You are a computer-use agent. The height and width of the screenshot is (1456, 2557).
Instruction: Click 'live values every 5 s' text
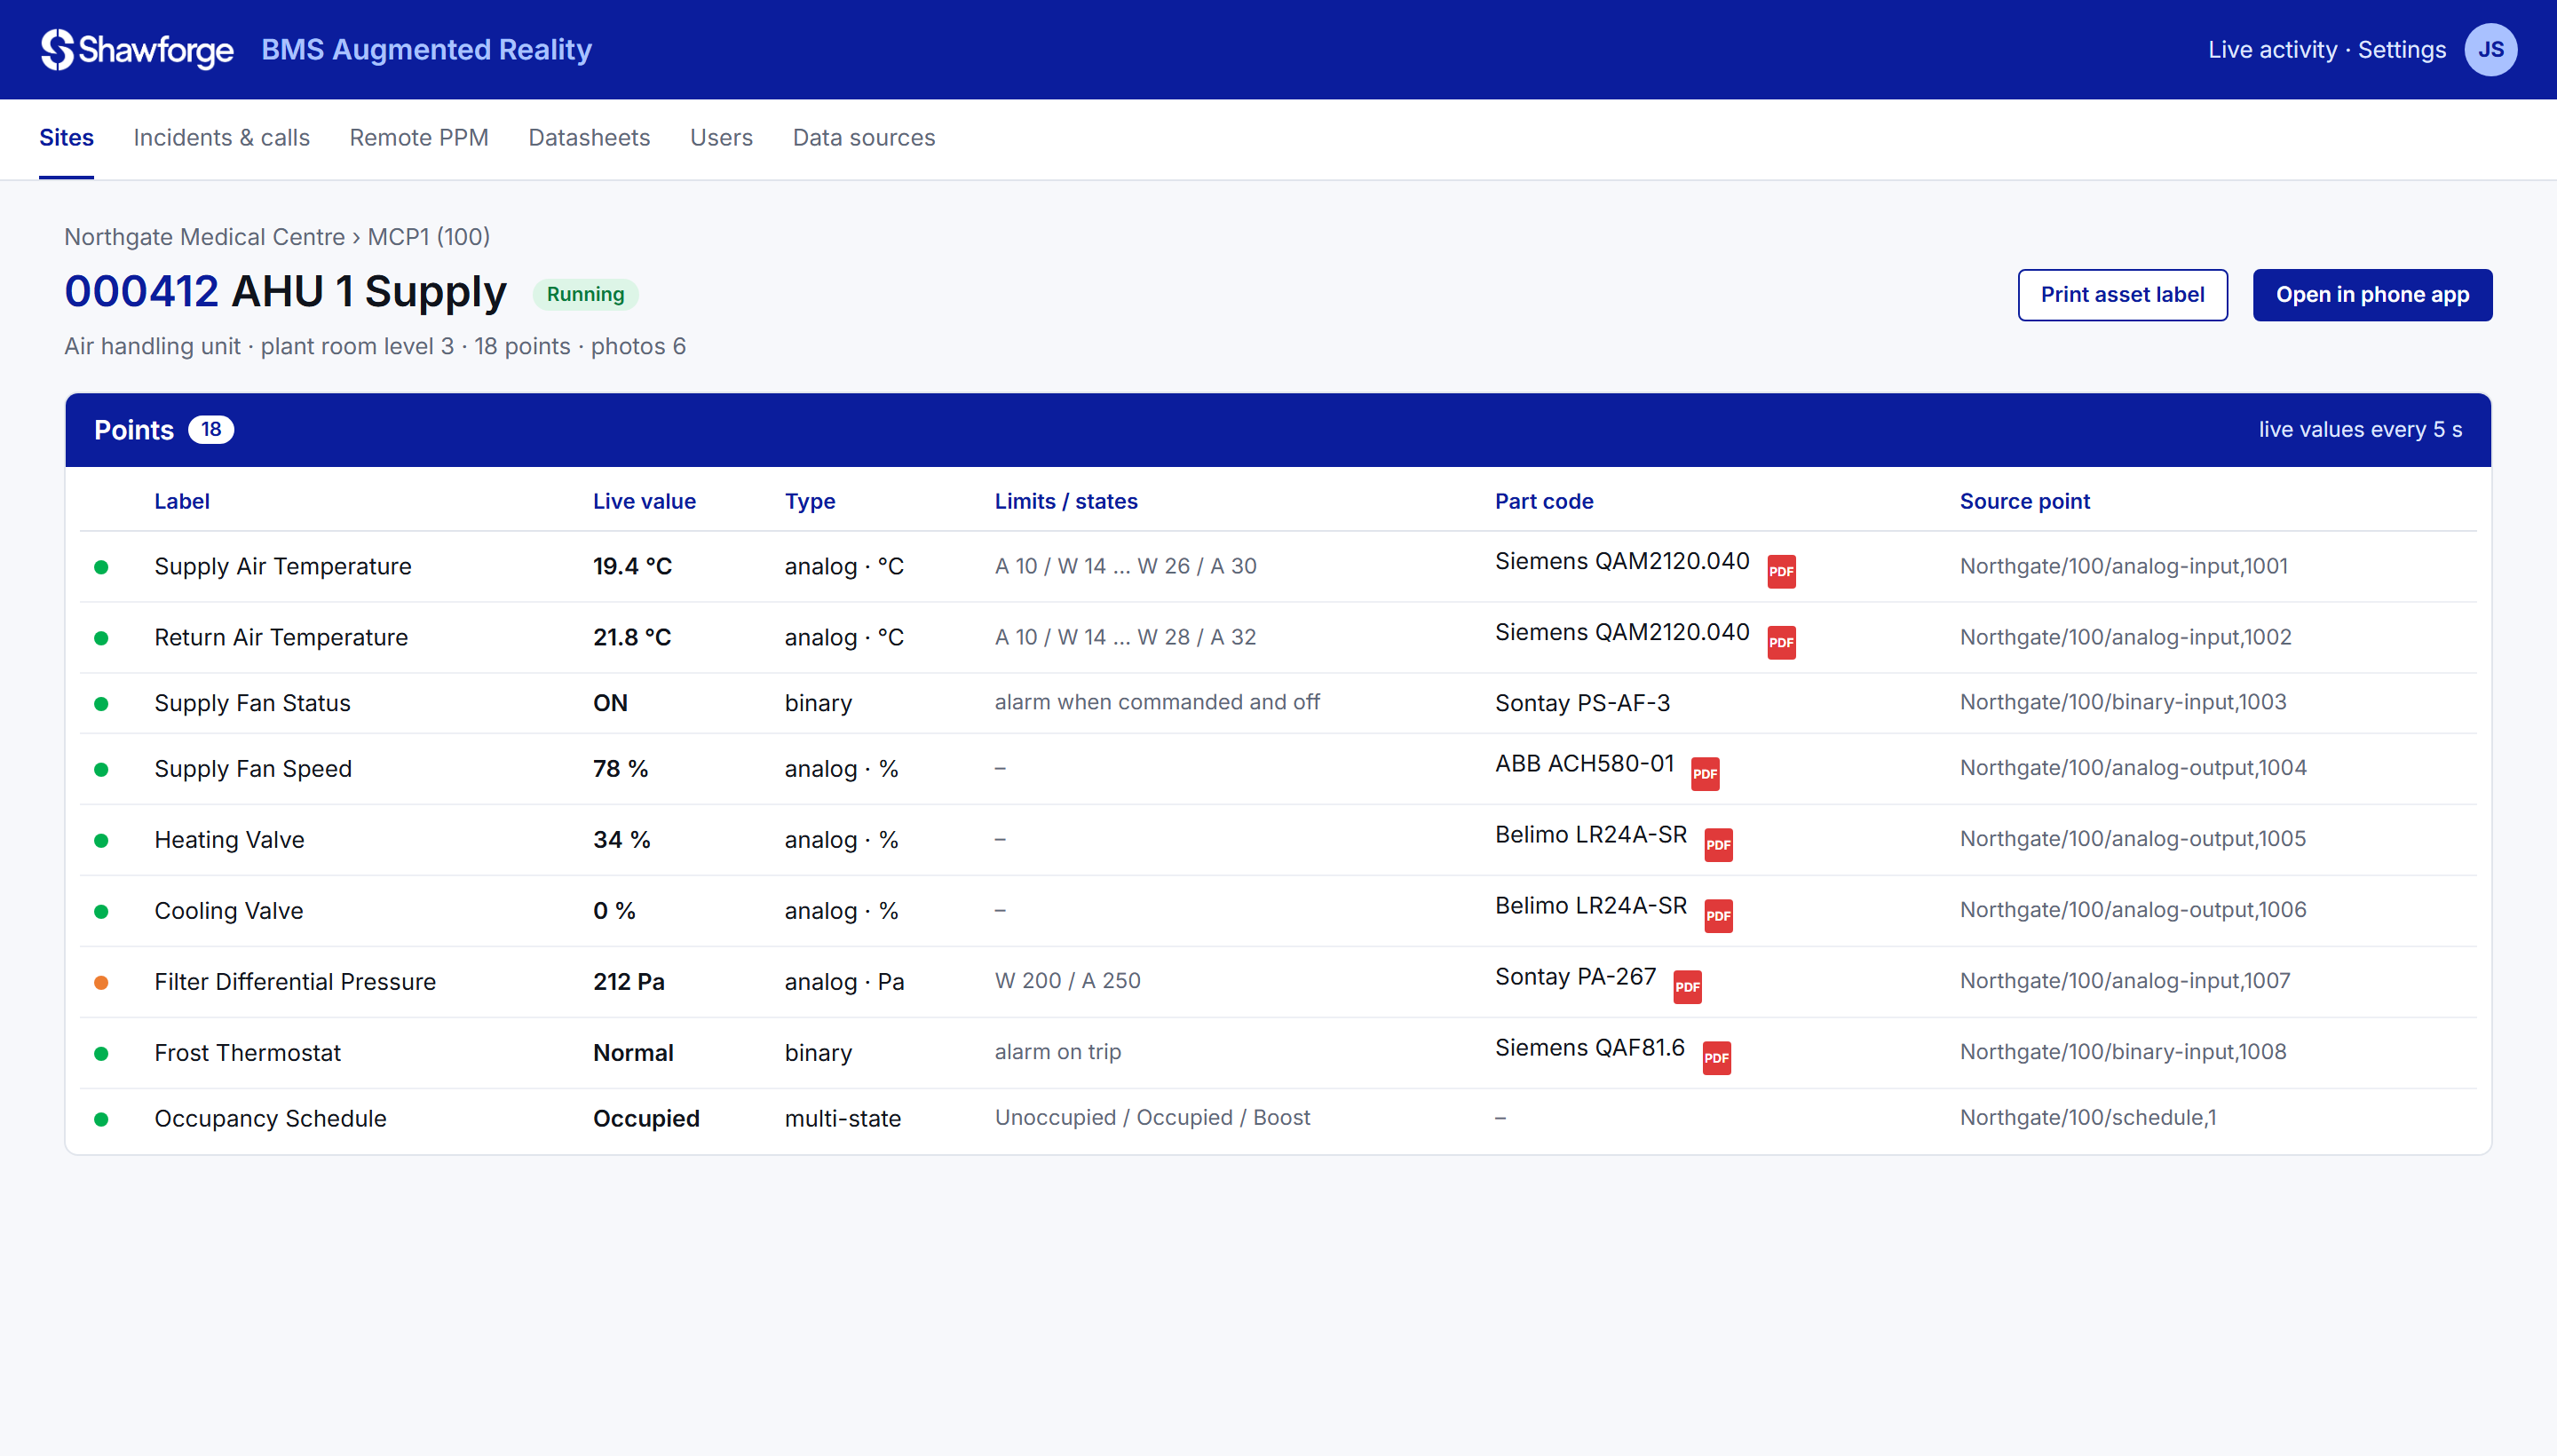tap(2360, 429)
